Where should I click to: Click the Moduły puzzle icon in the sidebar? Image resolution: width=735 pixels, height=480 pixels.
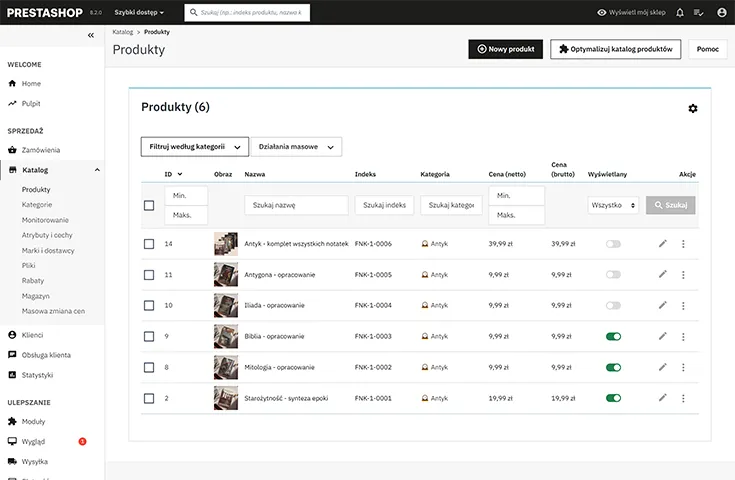click(12, 421)
